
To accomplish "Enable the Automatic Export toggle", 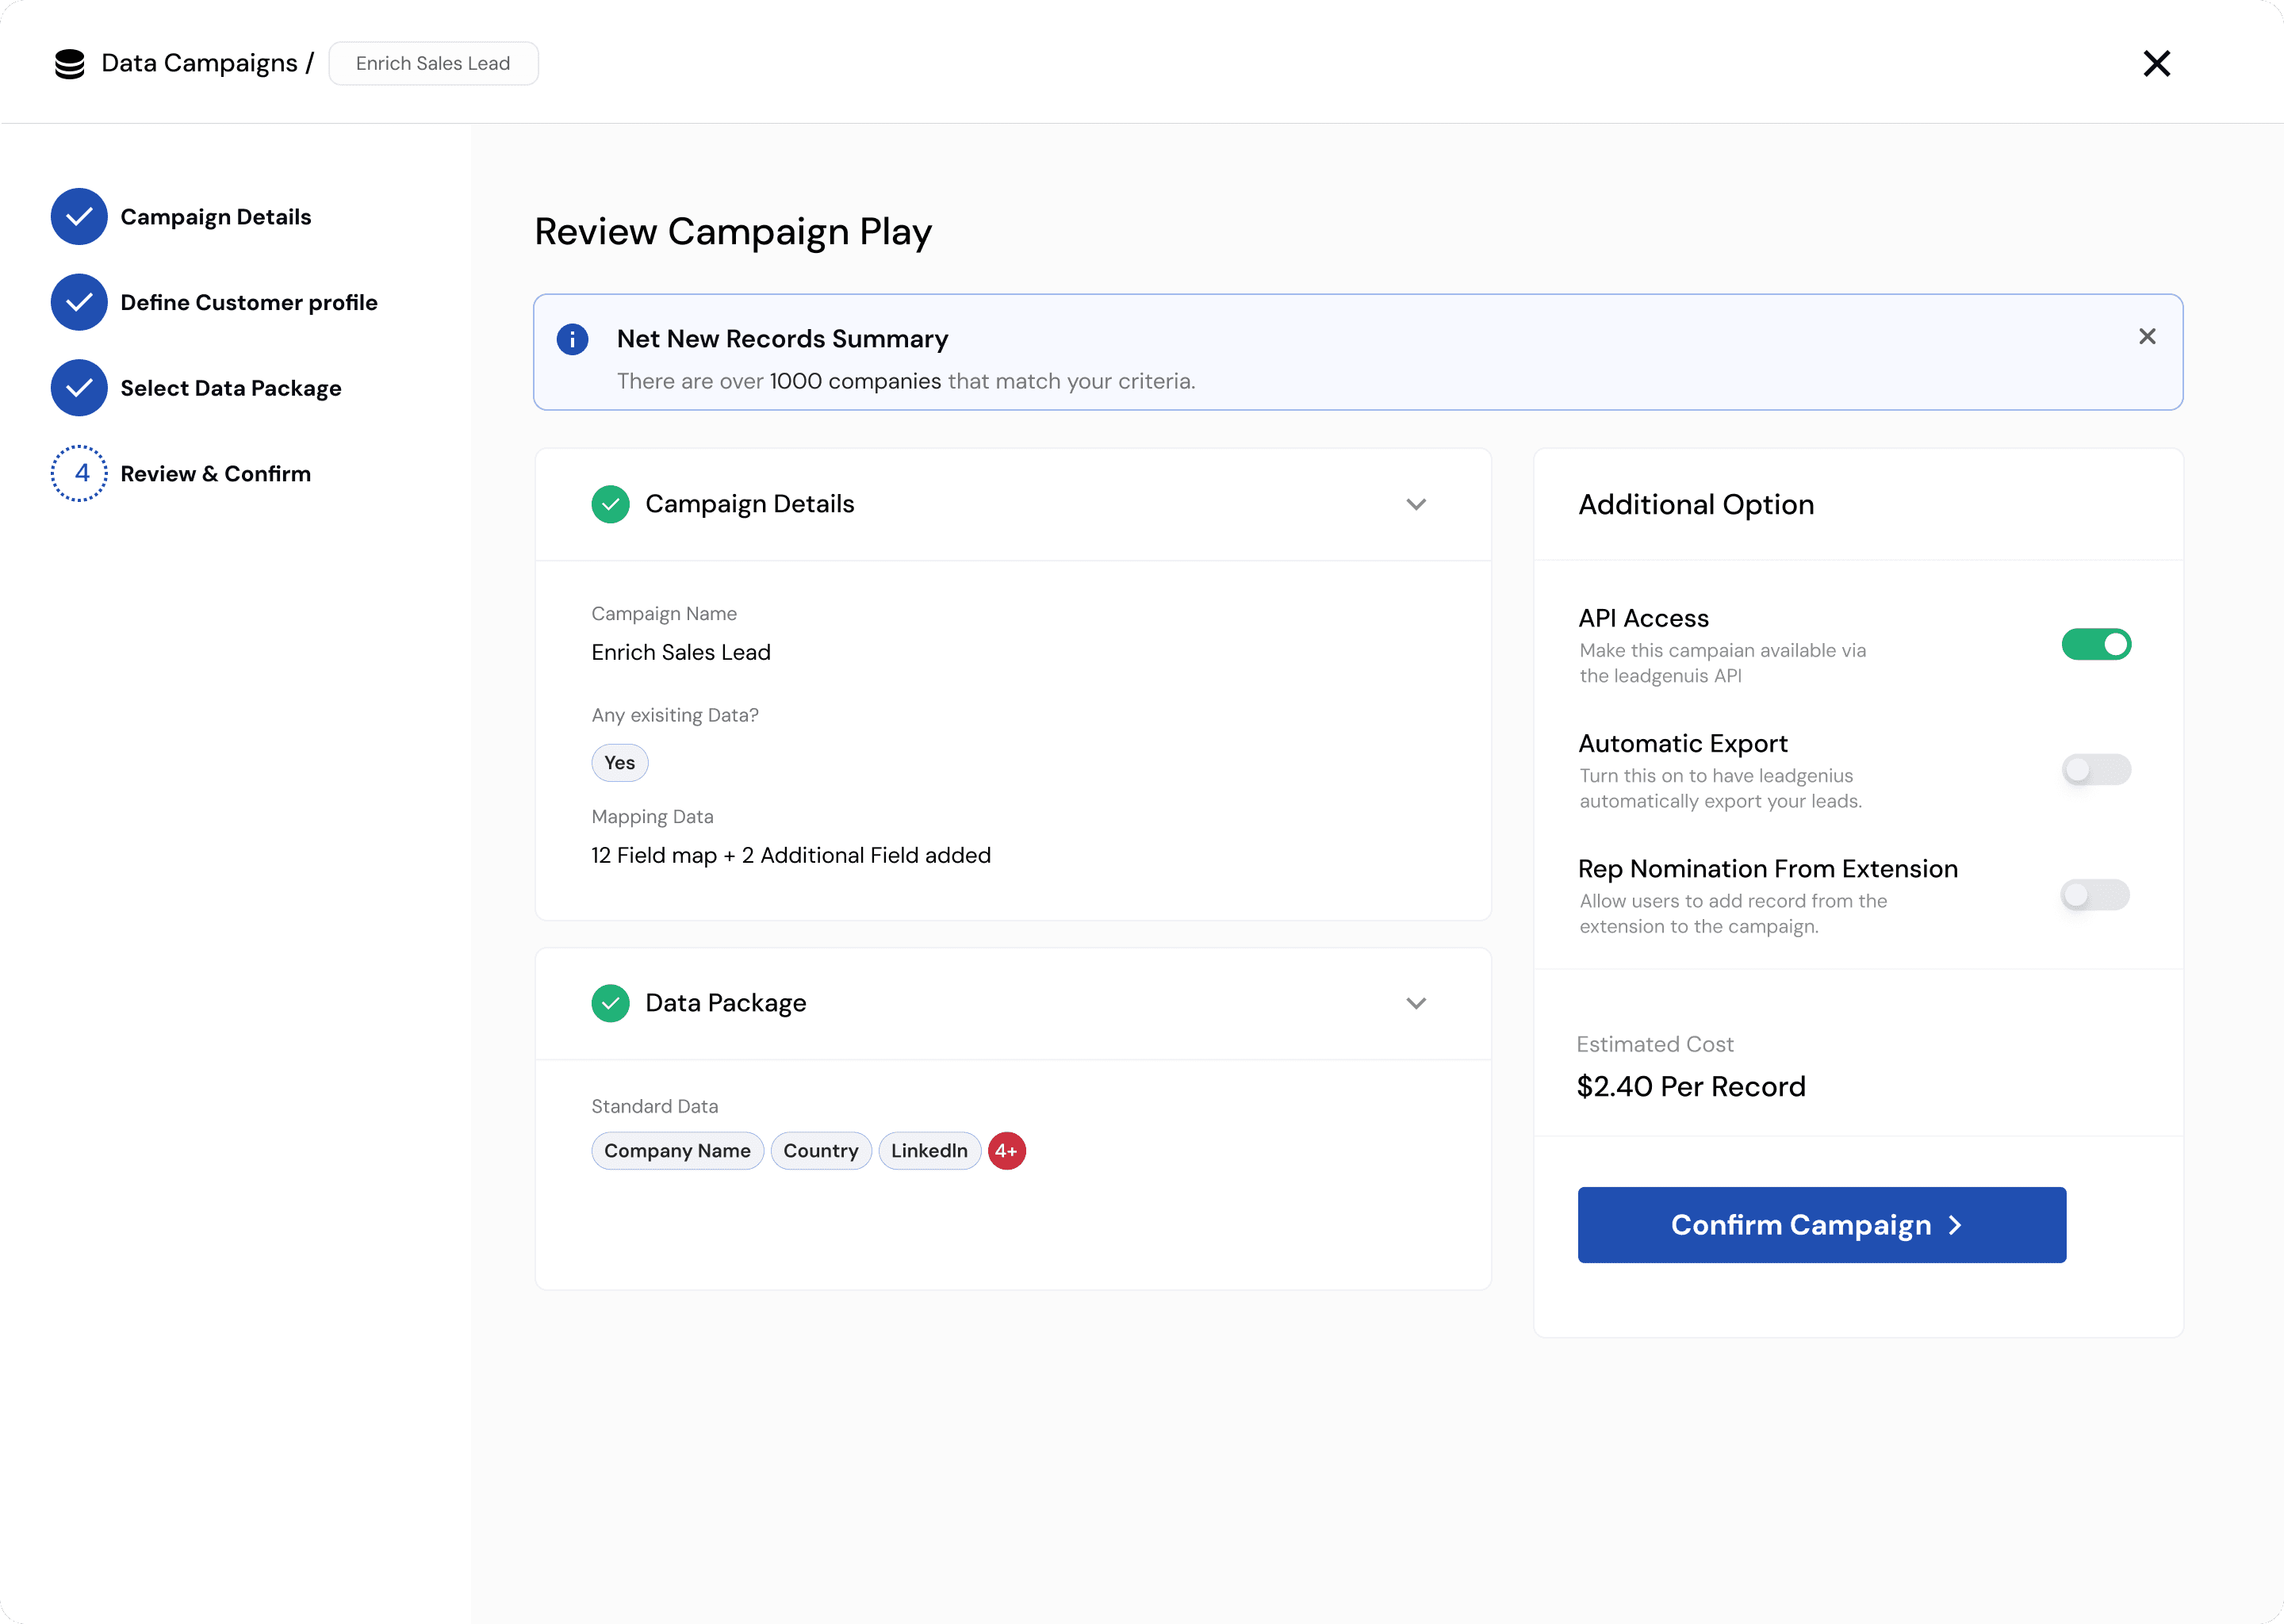I will point(2096,769).
